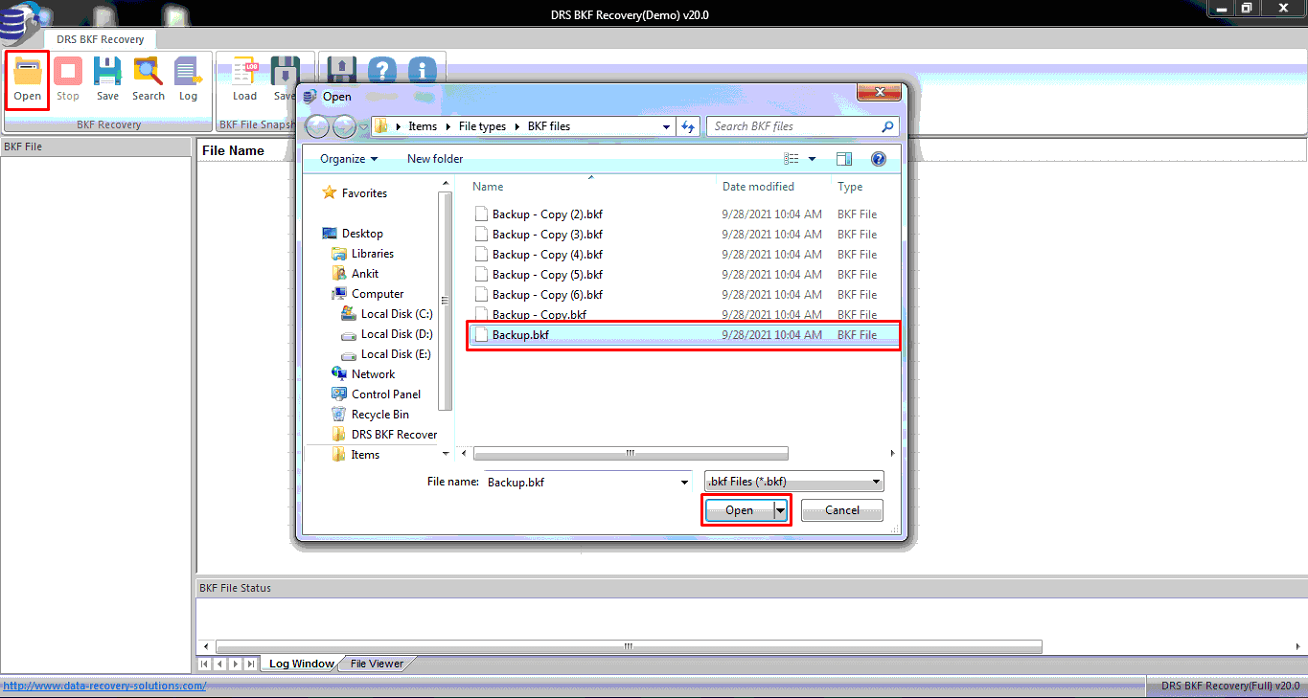Screen dimensions: 1308x698
Task: Toggle the preview pane in the Open dialog
Action: tap(843, 158)
